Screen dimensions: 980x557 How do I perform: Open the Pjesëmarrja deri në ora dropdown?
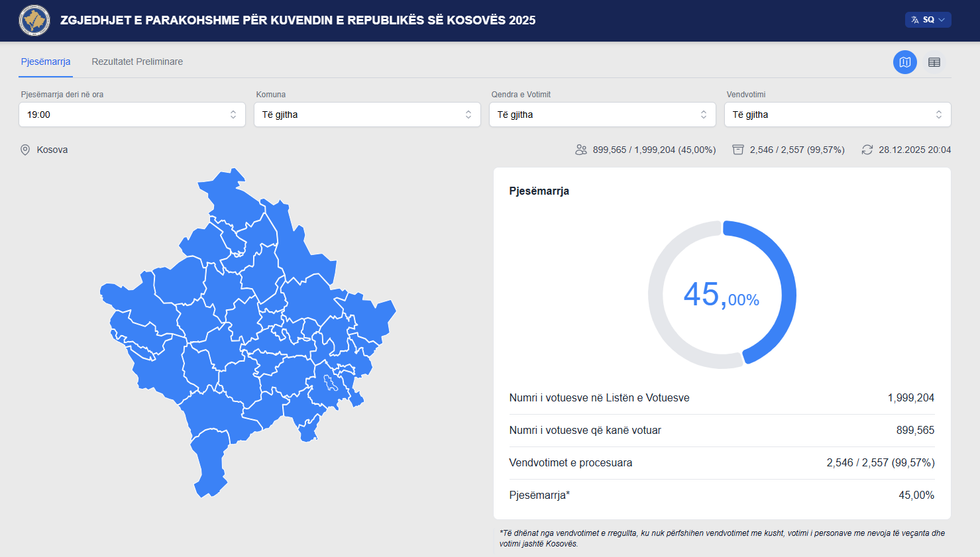pos(132,115)
